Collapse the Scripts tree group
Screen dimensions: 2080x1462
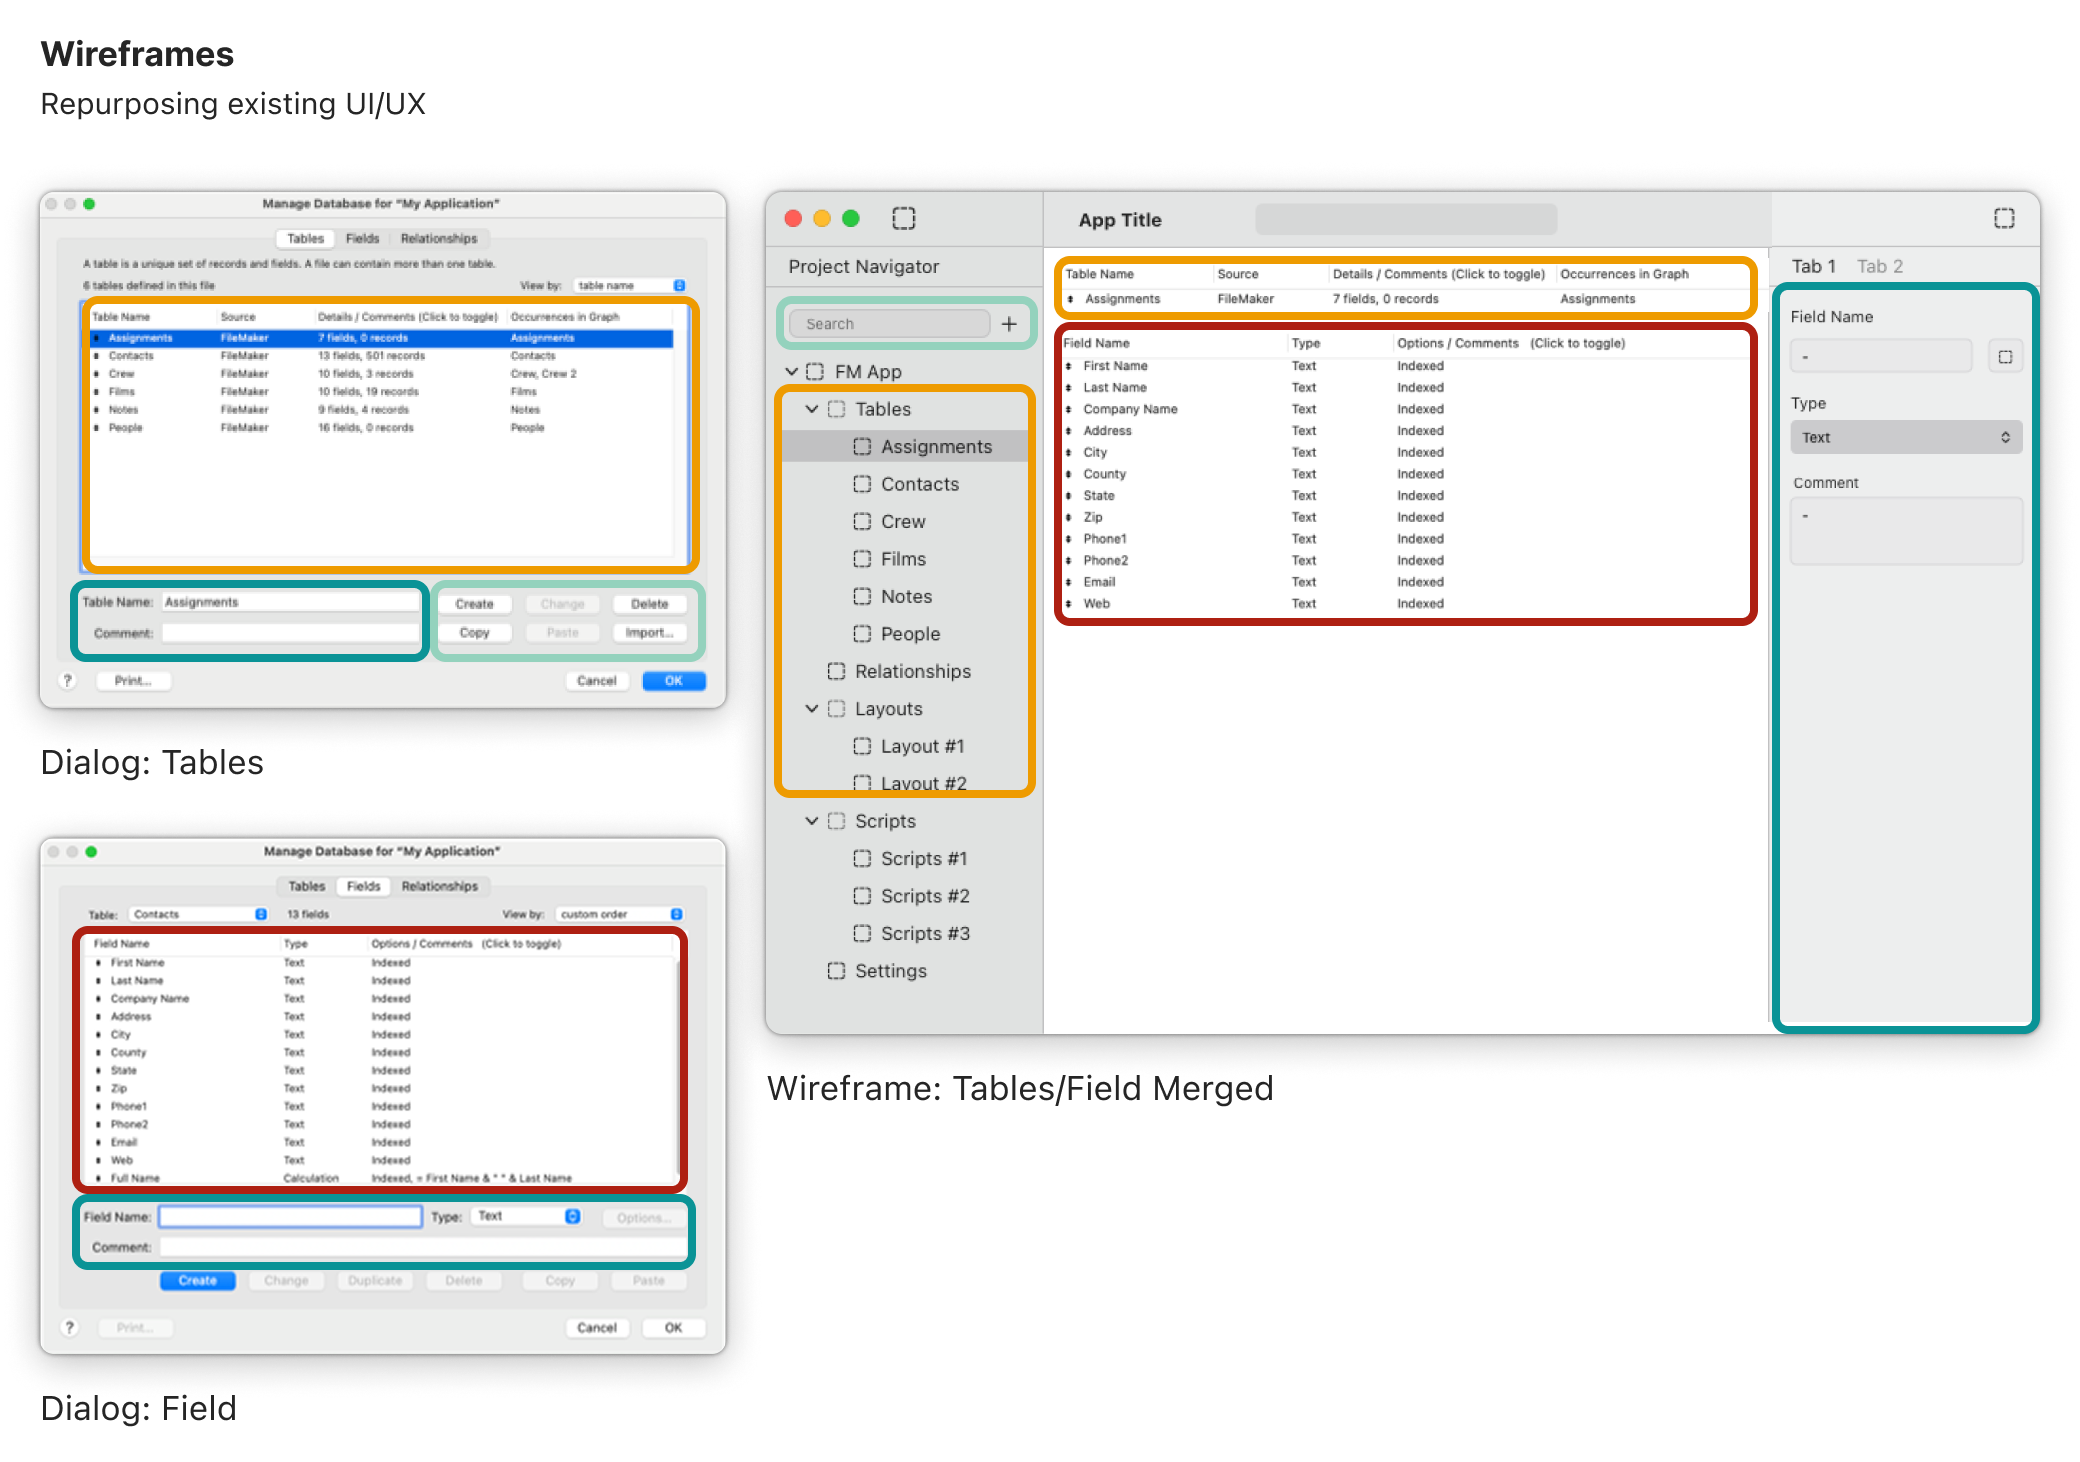pyautogui.click(x=812, y=821)
